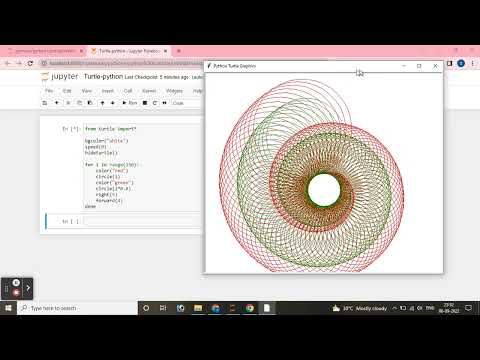The width and height of the screenshot is (480, 360).
Task: Open the Cell menu in Jupyter
Action: (128, 91)
